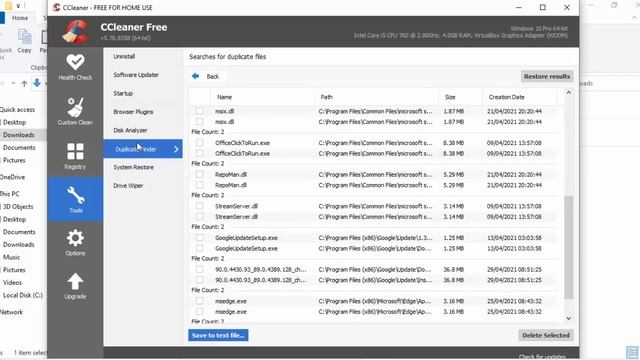Screen dimensions: 640x360
Task: Open the Disk Analyzer tool
Action: click(x=130, y=130)
